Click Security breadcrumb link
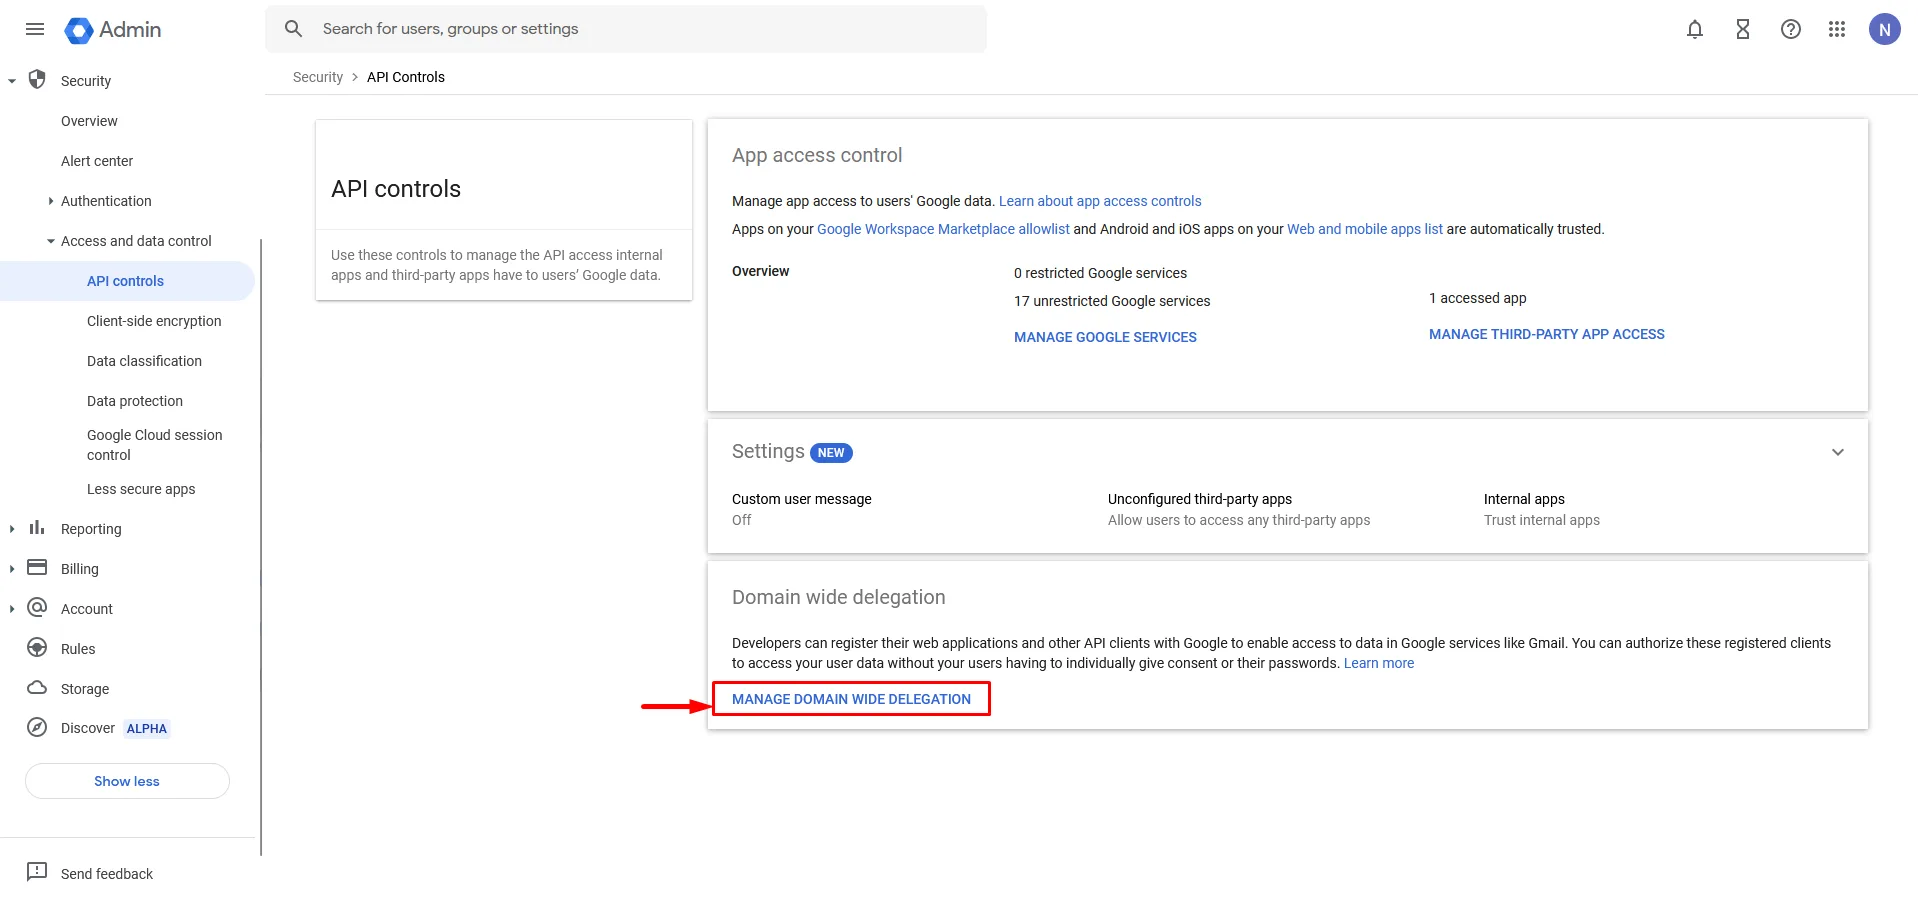 click(x=318, y=77)
